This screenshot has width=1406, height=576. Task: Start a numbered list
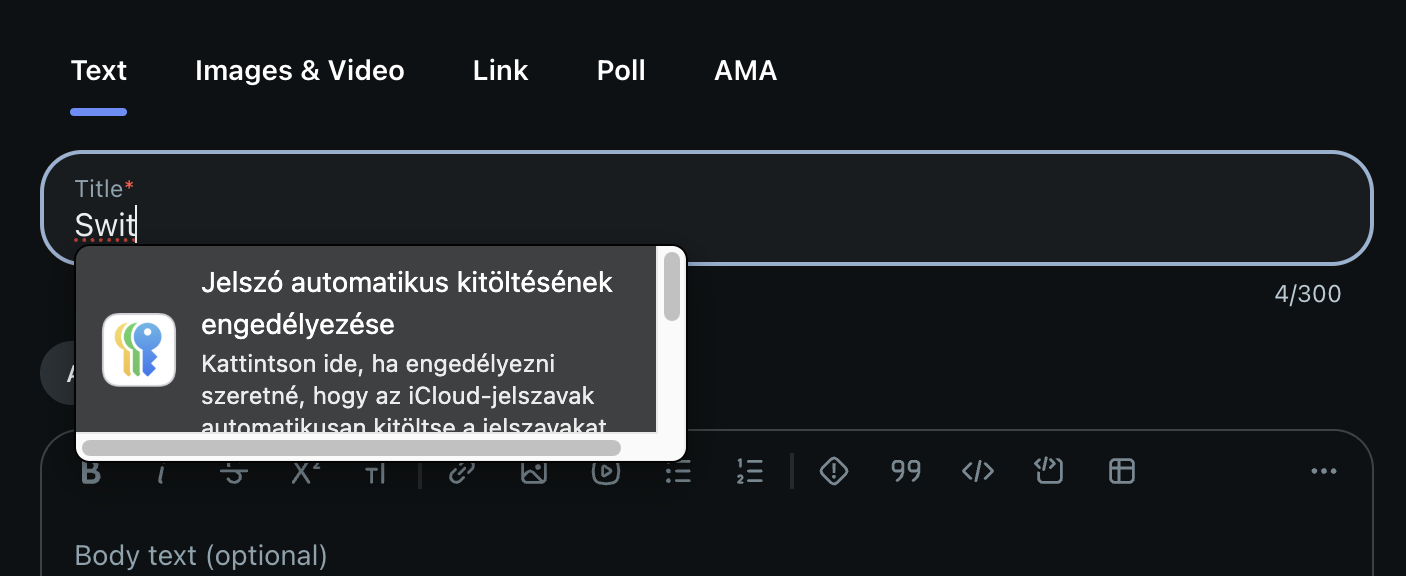point(750,472)
